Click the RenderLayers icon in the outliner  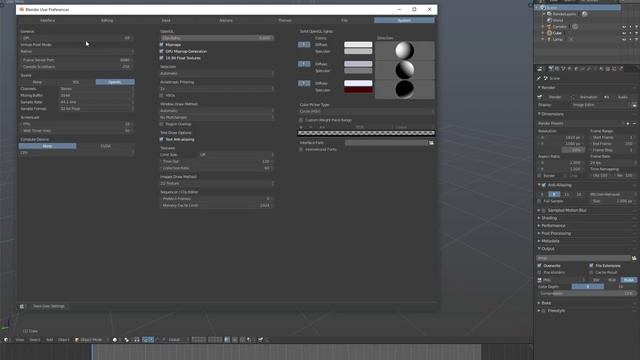tap(549, 14)
